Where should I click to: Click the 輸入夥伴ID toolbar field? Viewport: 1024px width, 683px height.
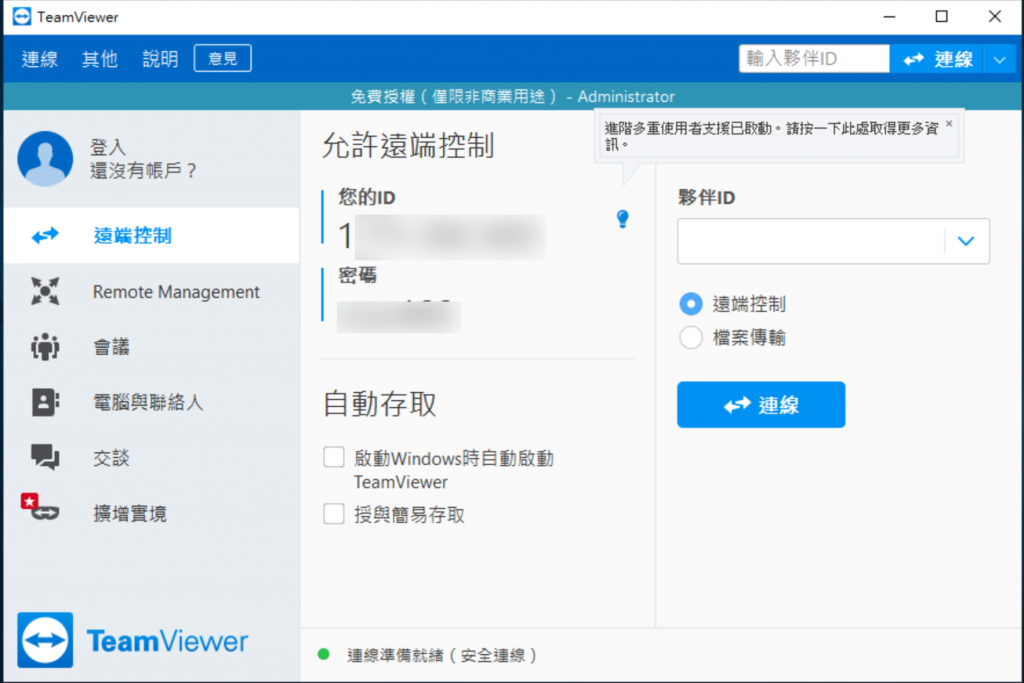(x=814, y=59)
